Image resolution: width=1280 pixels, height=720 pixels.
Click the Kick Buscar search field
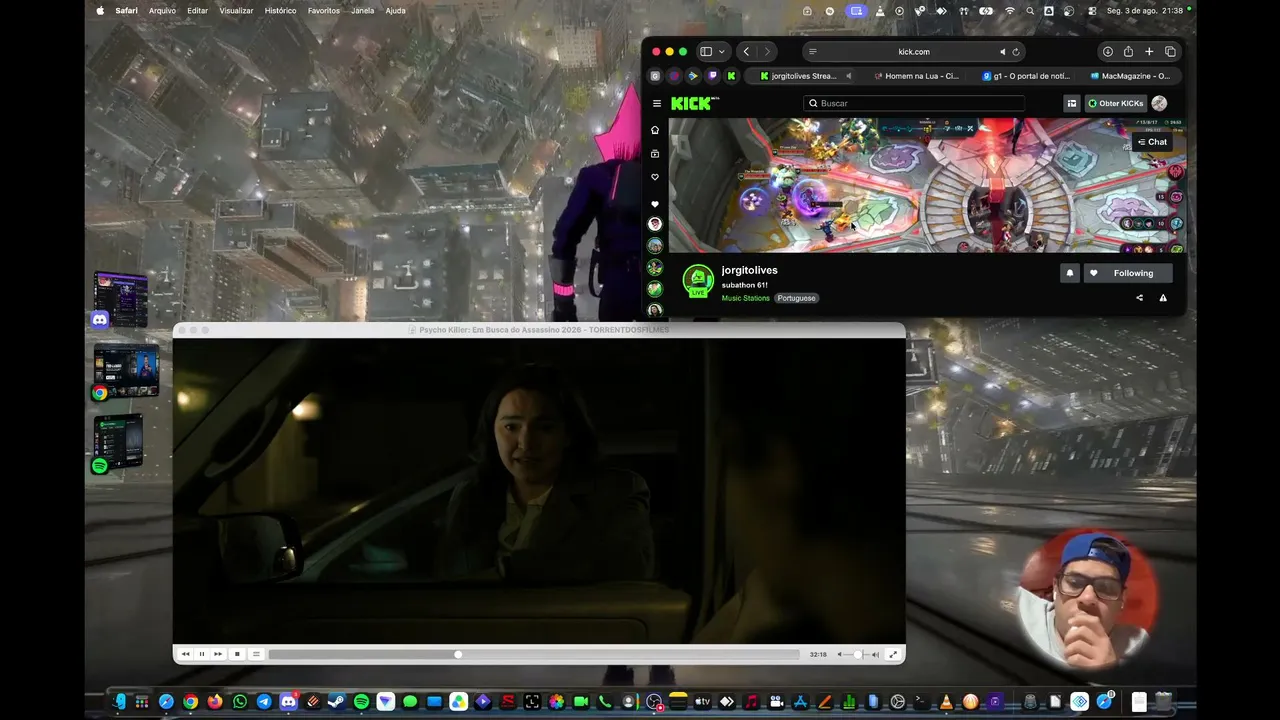tap(914, 103)
